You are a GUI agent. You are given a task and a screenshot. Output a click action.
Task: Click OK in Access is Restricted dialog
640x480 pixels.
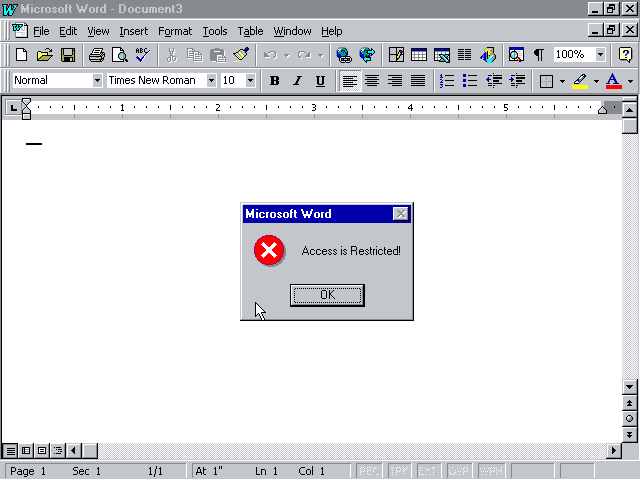point(327,295)
